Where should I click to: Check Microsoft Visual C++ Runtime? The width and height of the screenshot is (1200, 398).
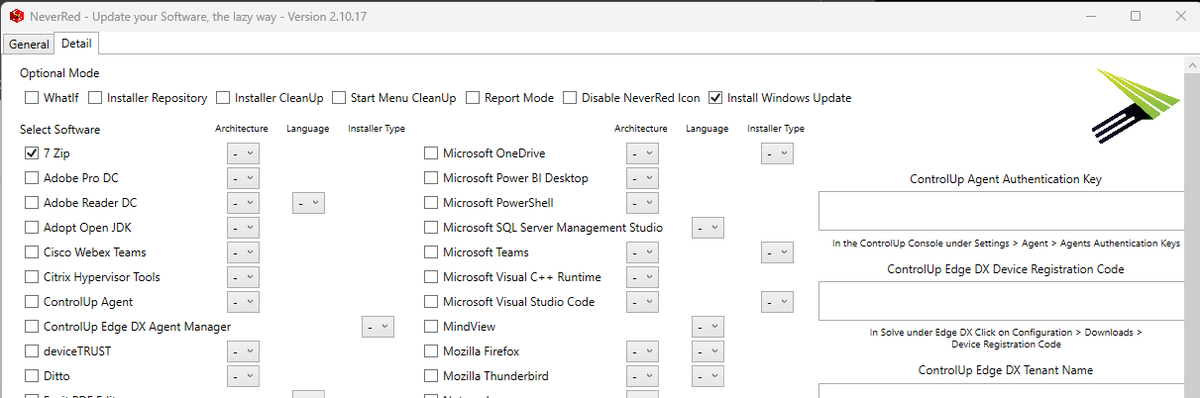pos(431,277)
